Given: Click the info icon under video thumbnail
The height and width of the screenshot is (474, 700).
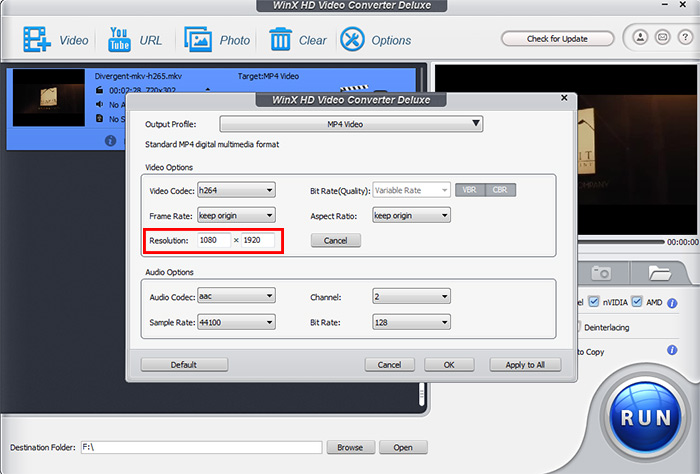Looking at the screenshot, I should point(110,141).
